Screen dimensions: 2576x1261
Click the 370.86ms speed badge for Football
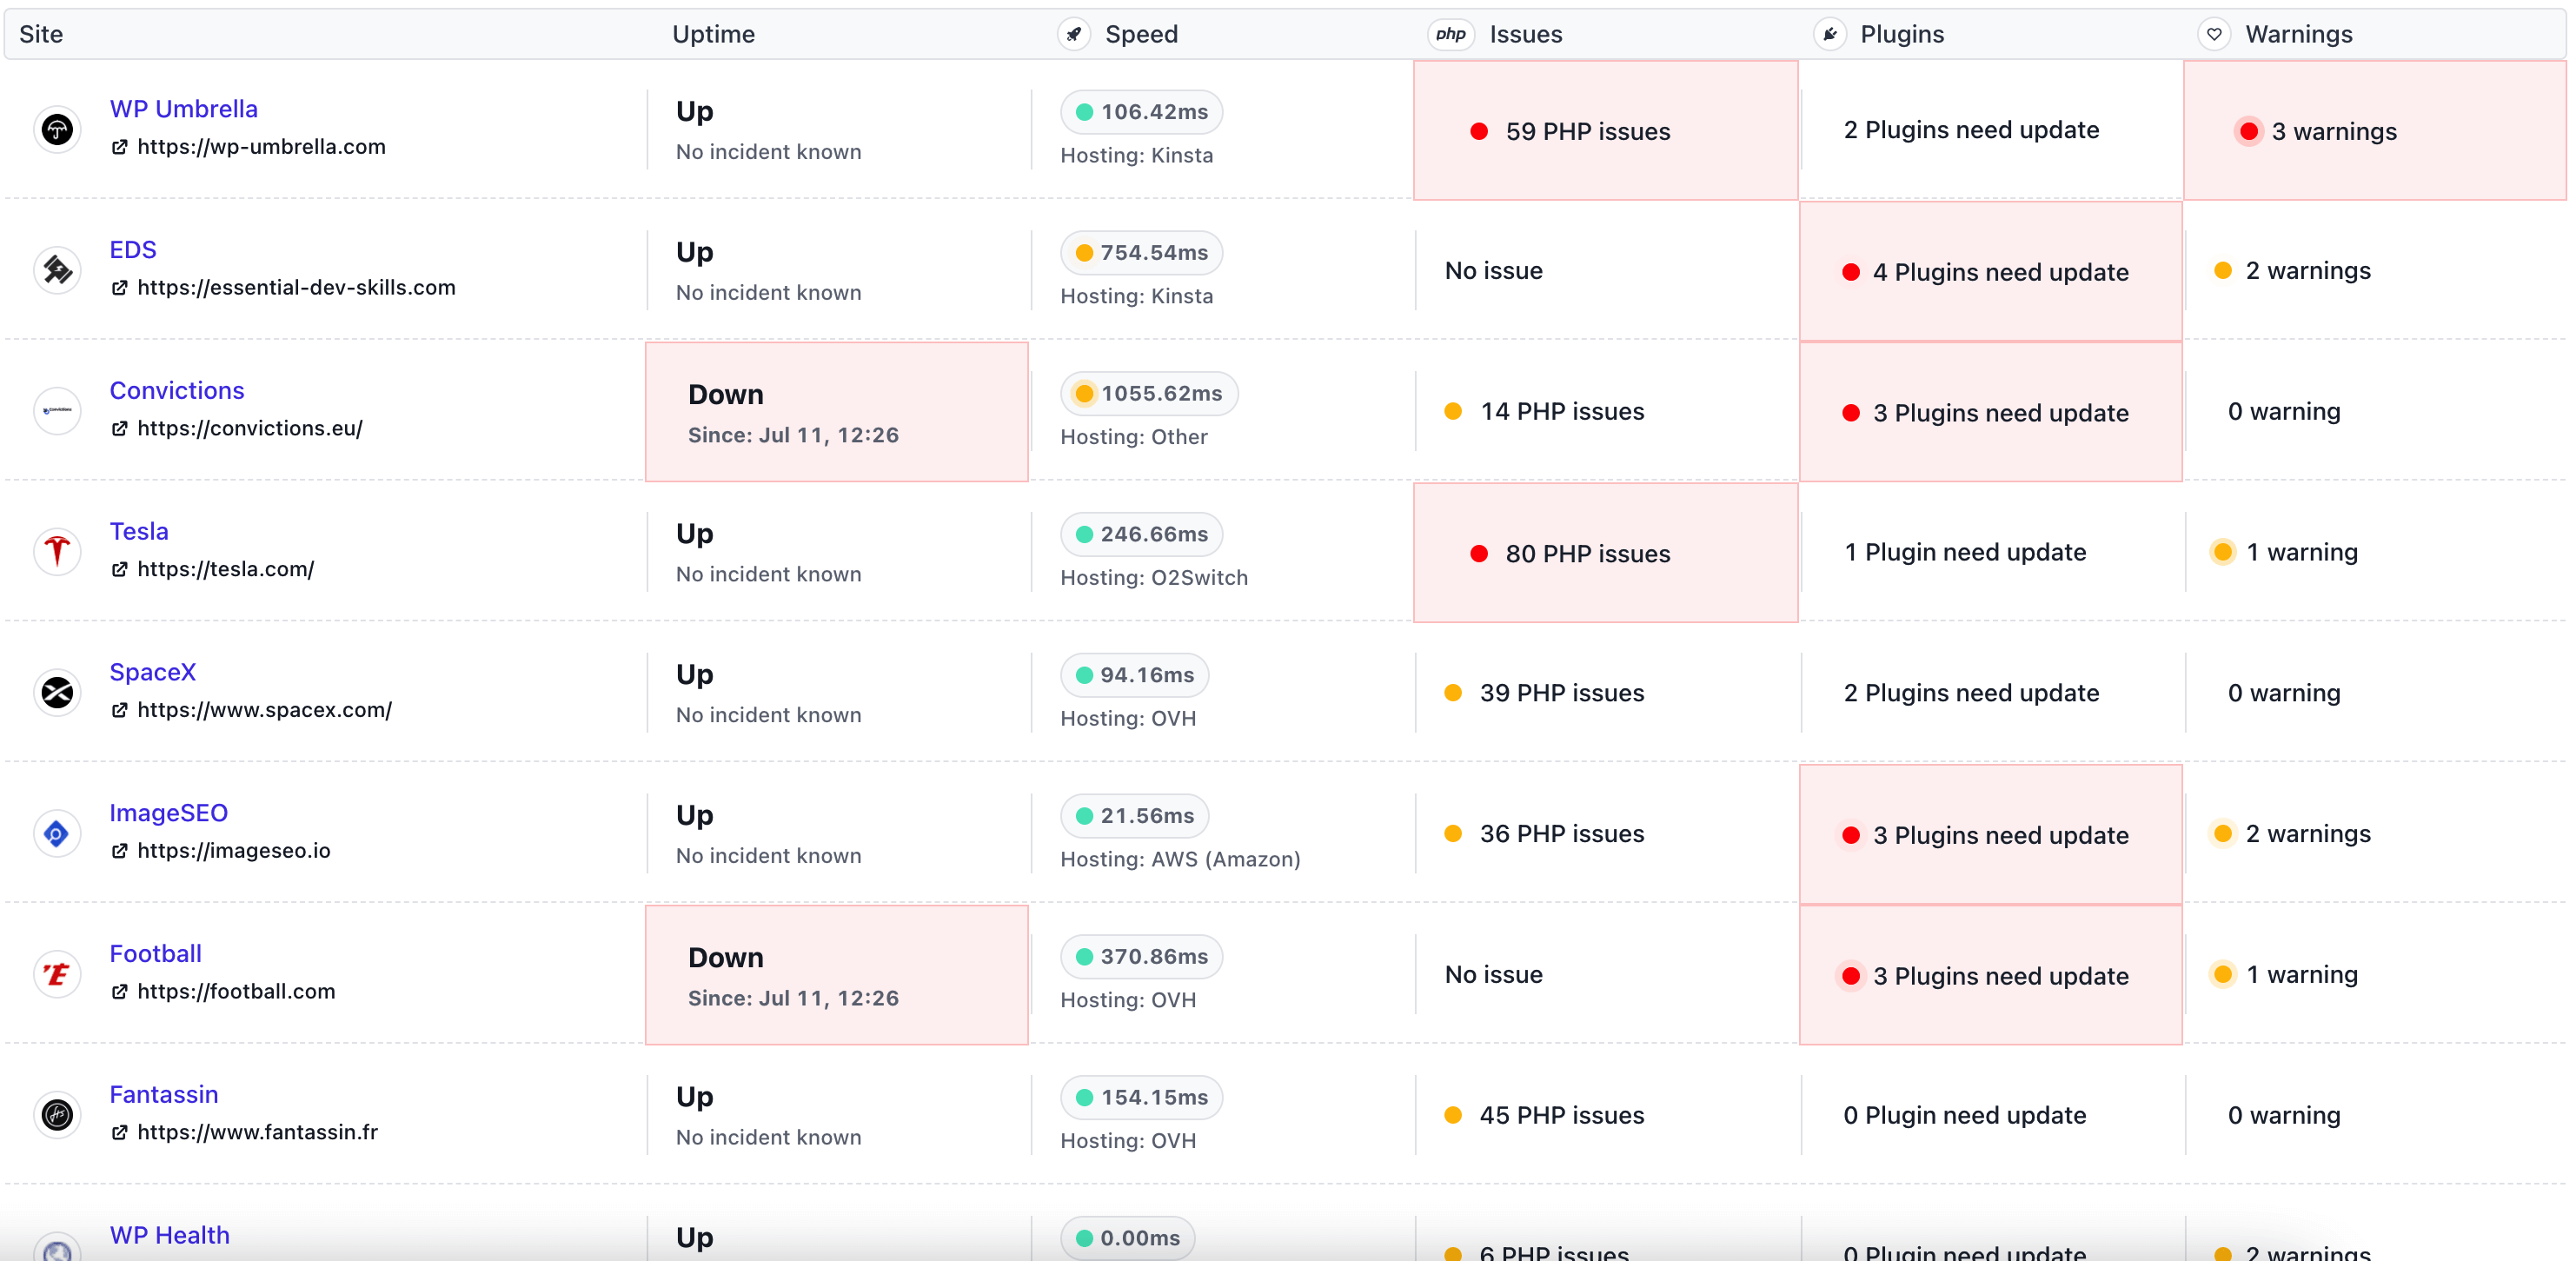pyautogui.click(x=1141, y=957)
